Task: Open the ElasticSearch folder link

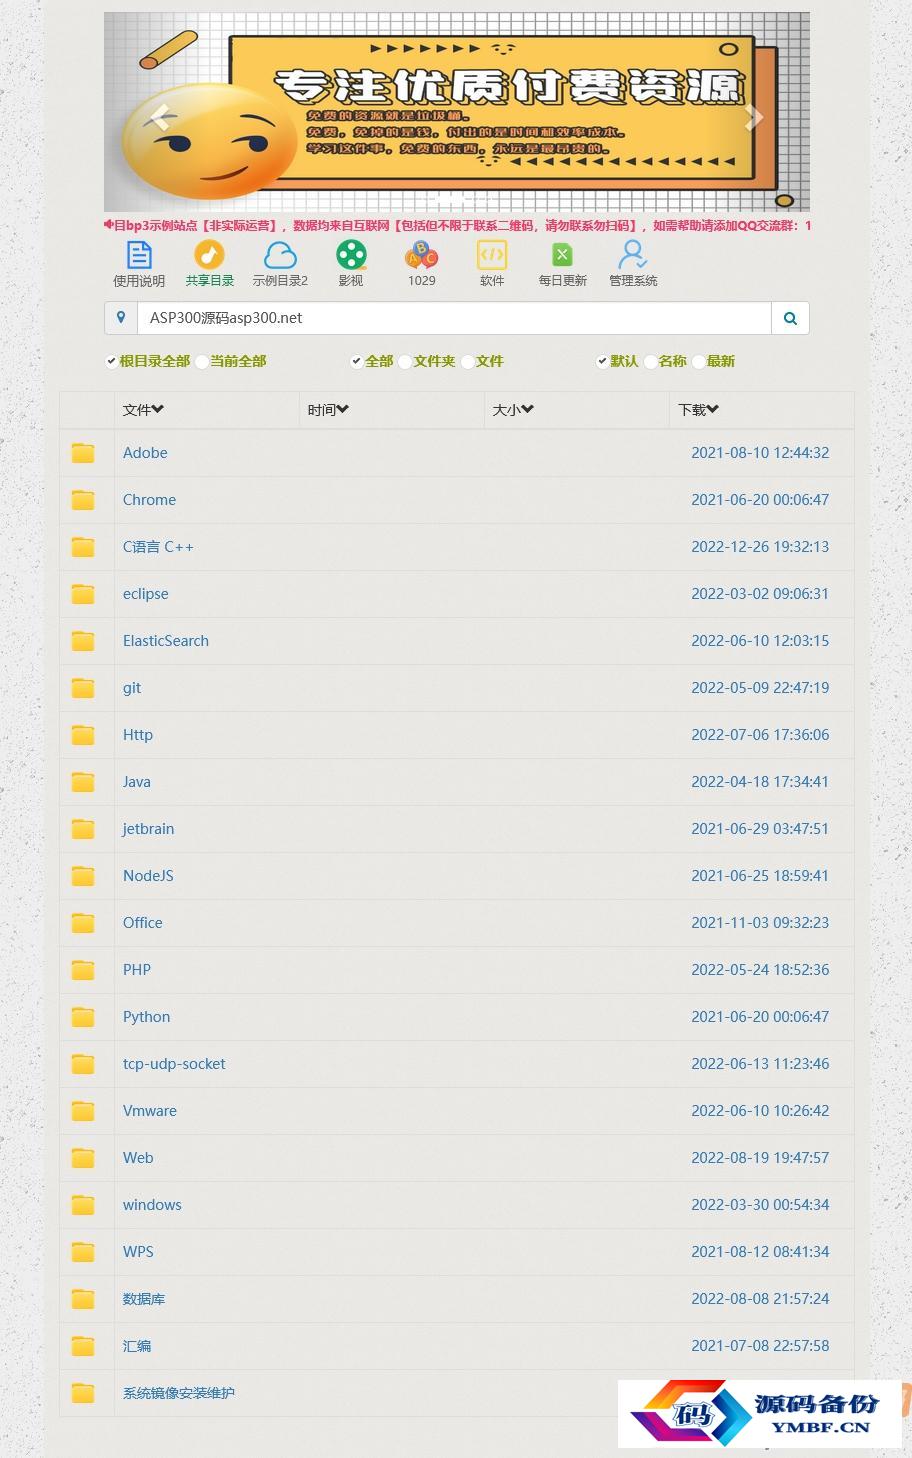Action: [166, 641]
